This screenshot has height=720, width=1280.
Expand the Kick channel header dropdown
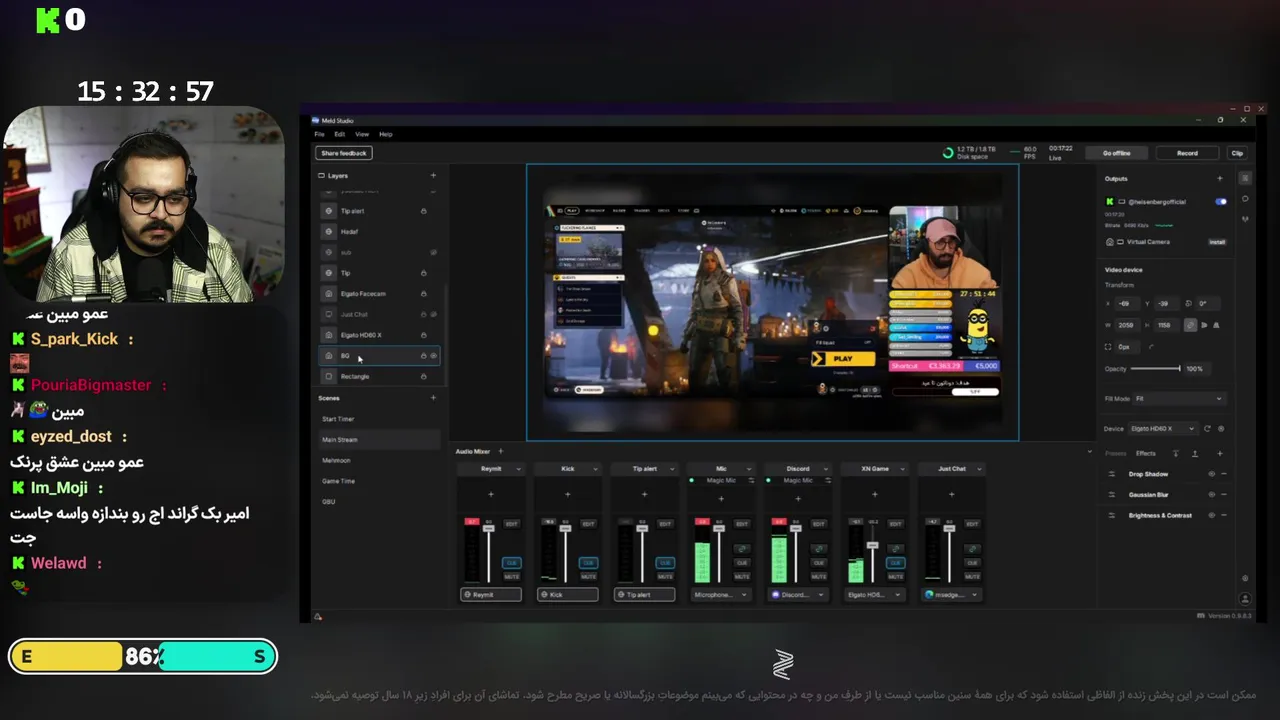point(595,469)
